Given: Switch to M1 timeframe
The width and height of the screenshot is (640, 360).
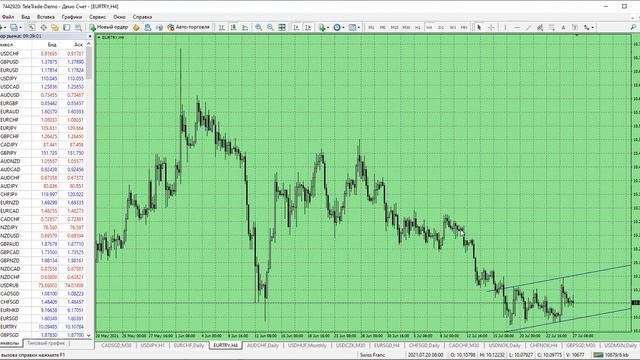Looking at the screenshot, I should coord(371,27).
